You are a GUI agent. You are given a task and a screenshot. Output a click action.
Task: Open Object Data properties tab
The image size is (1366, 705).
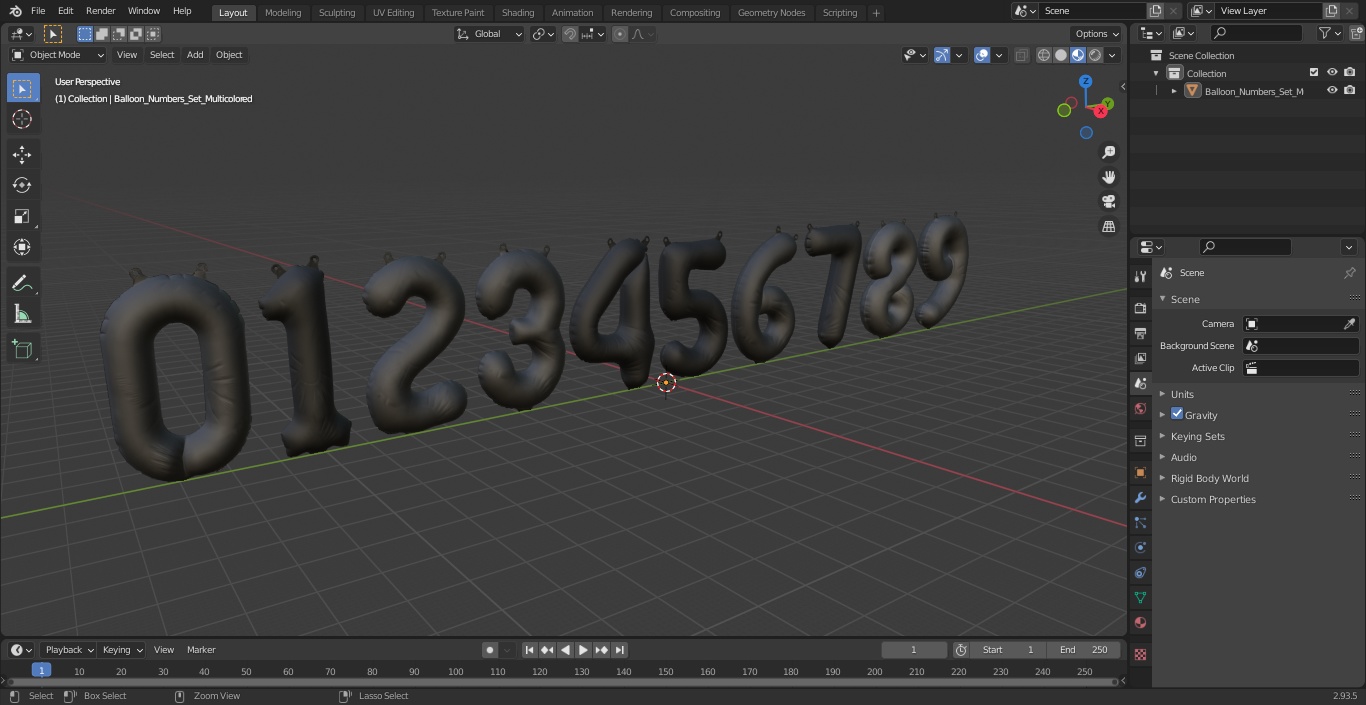pos(1140,597)
